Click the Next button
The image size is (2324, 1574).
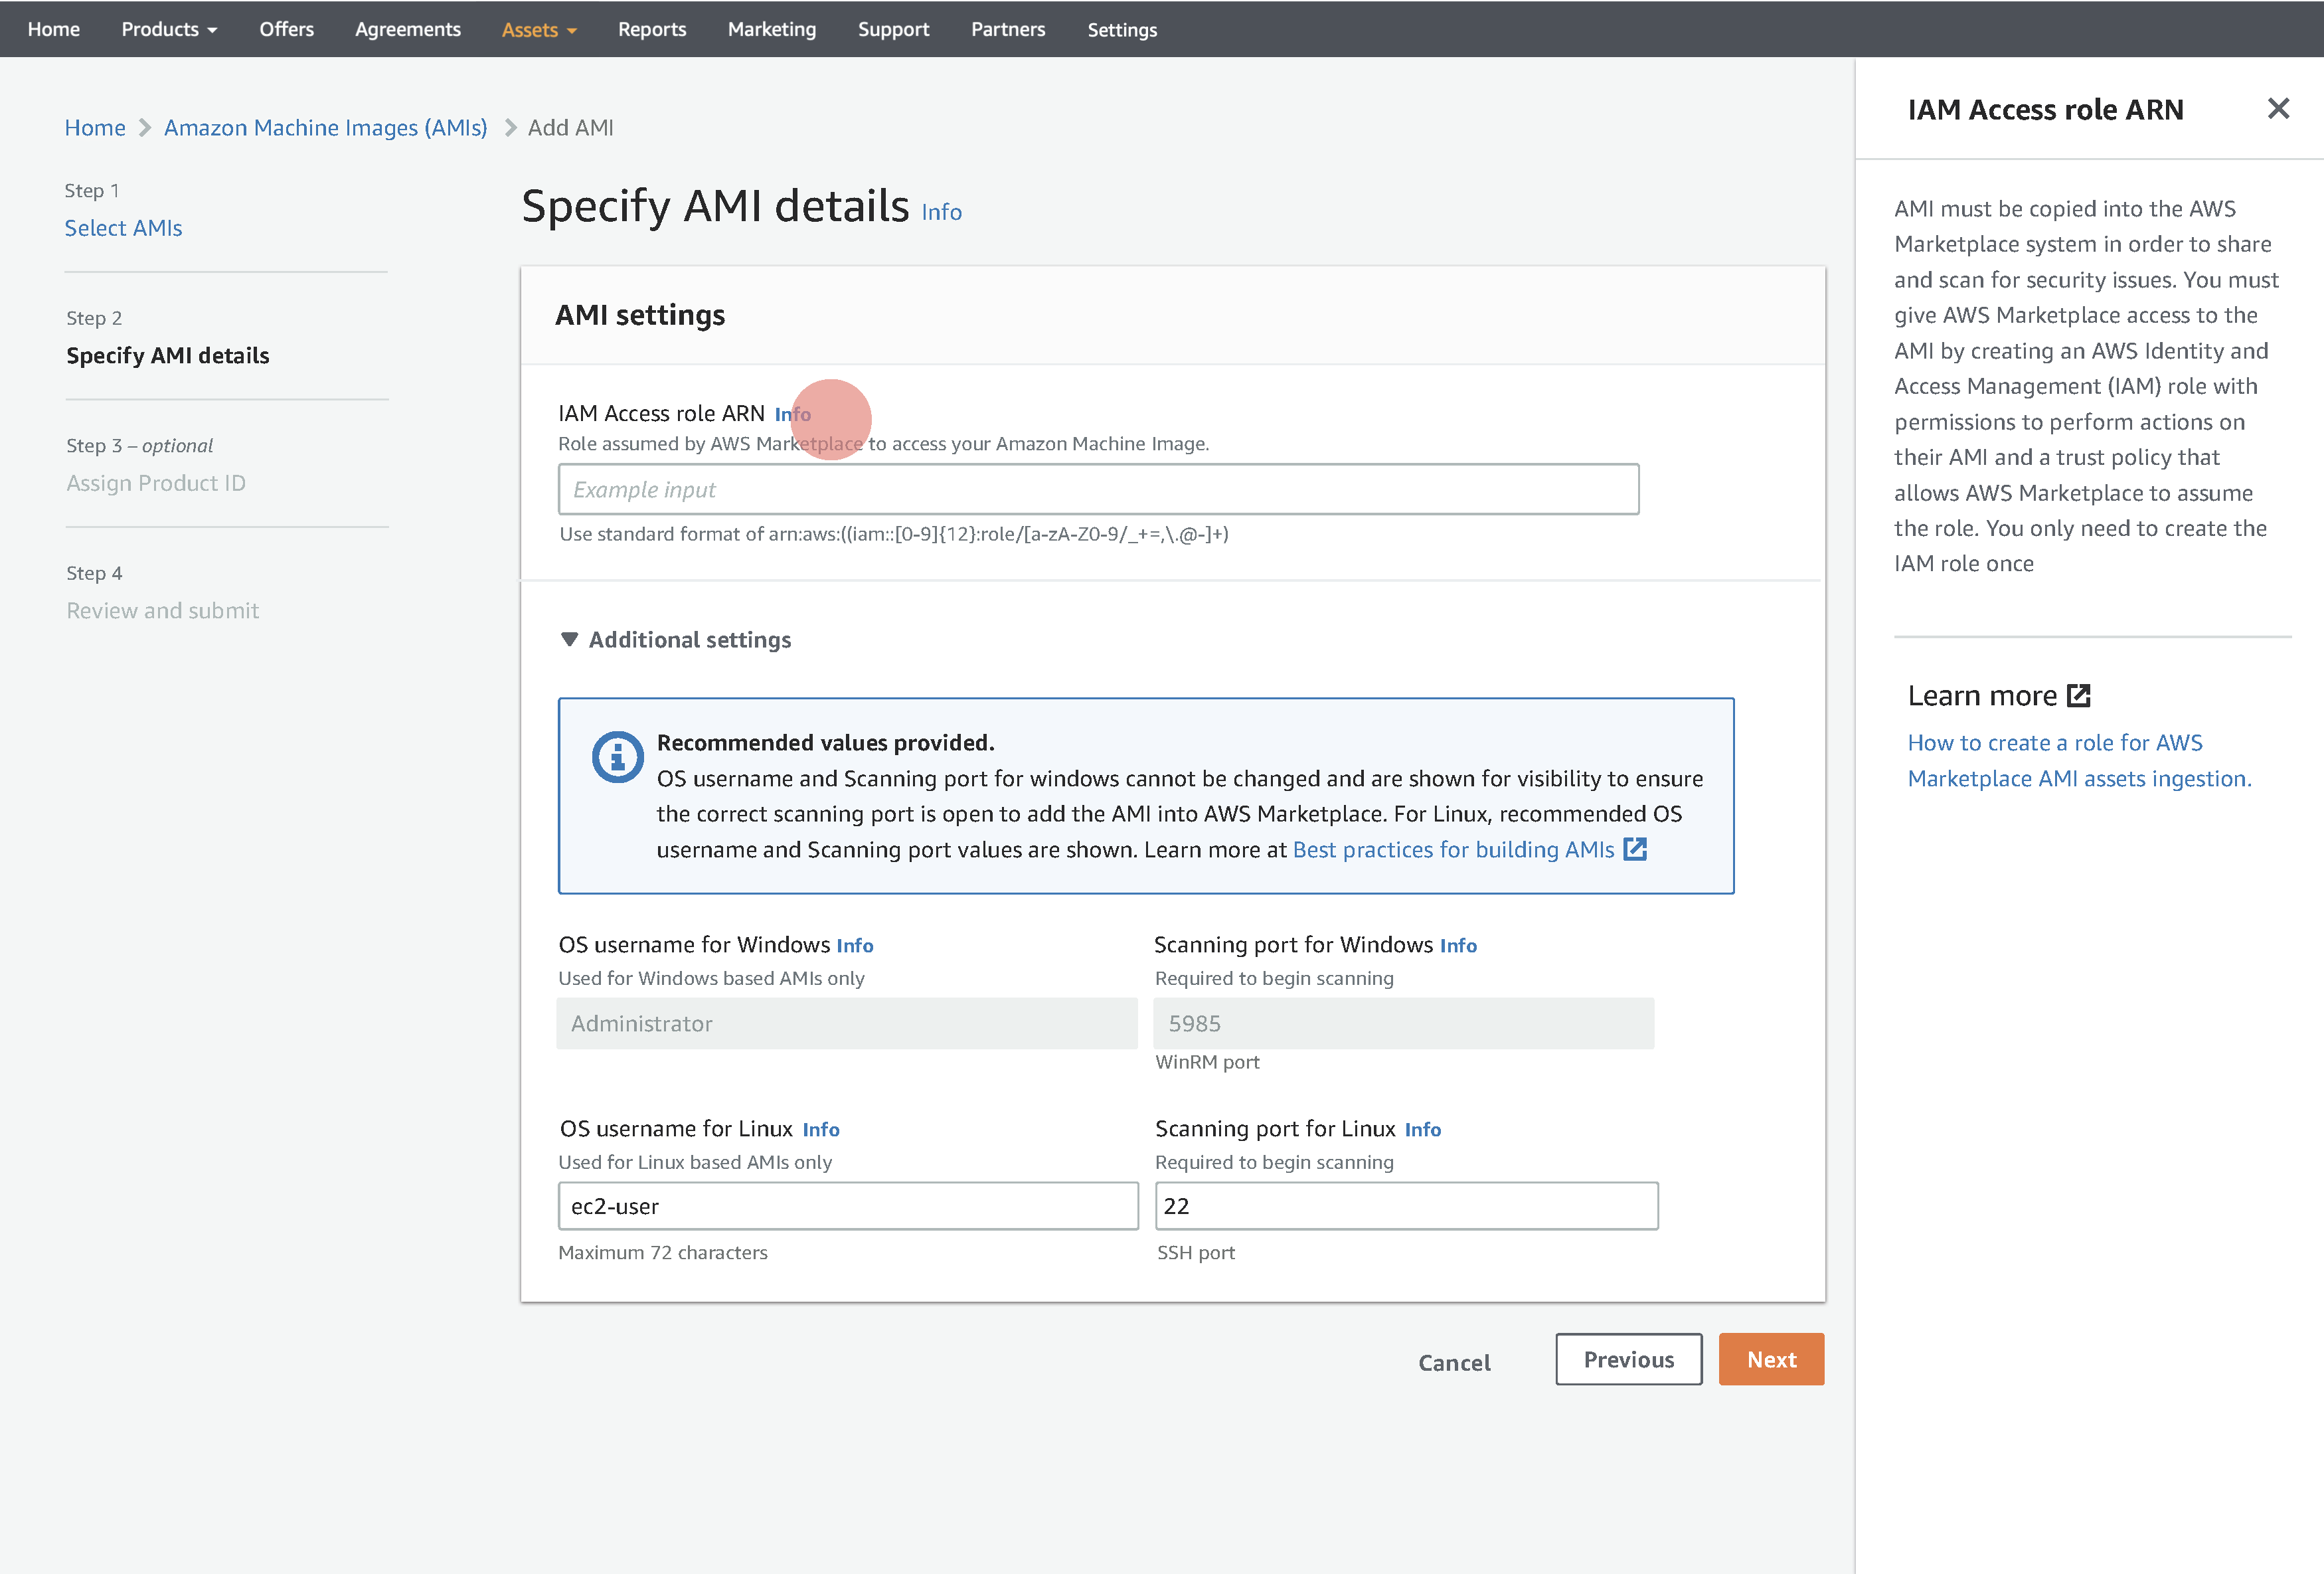pos(1770,1359)
